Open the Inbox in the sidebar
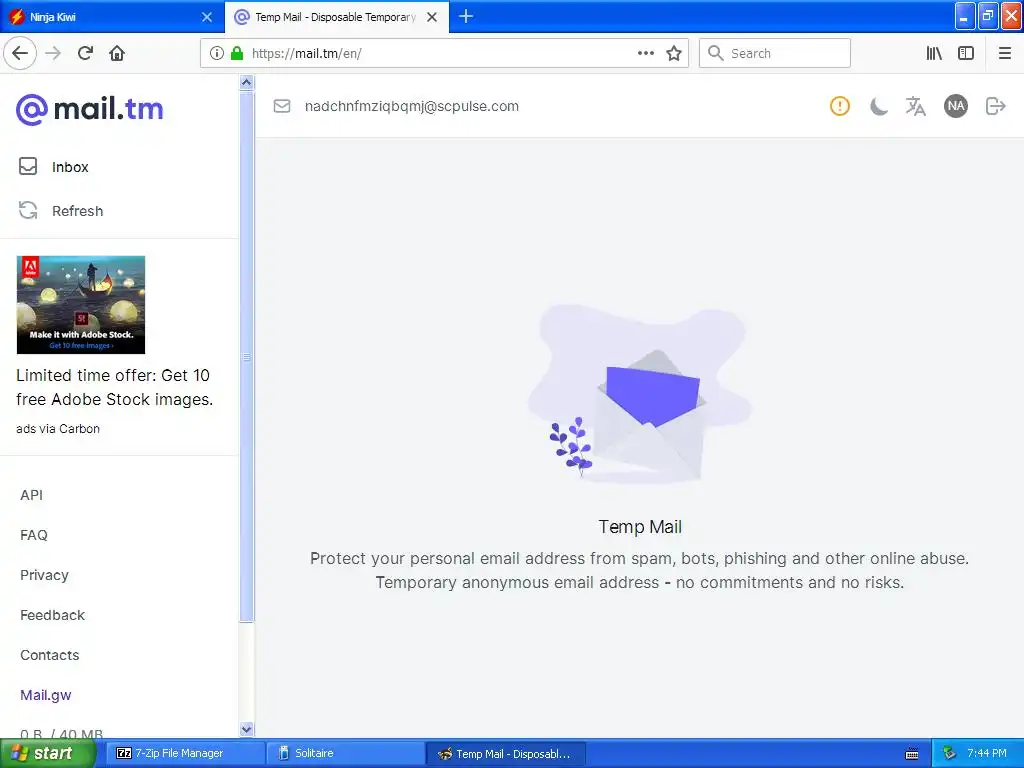 pos(71,167)
